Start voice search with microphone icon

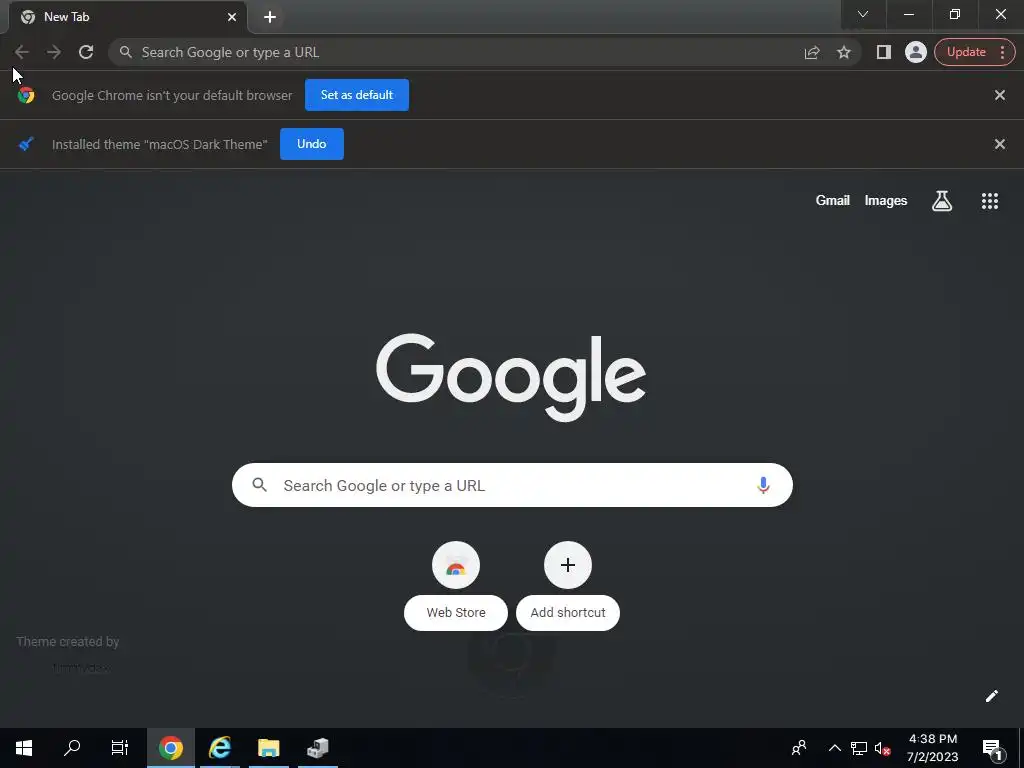(x=763, y=485)
